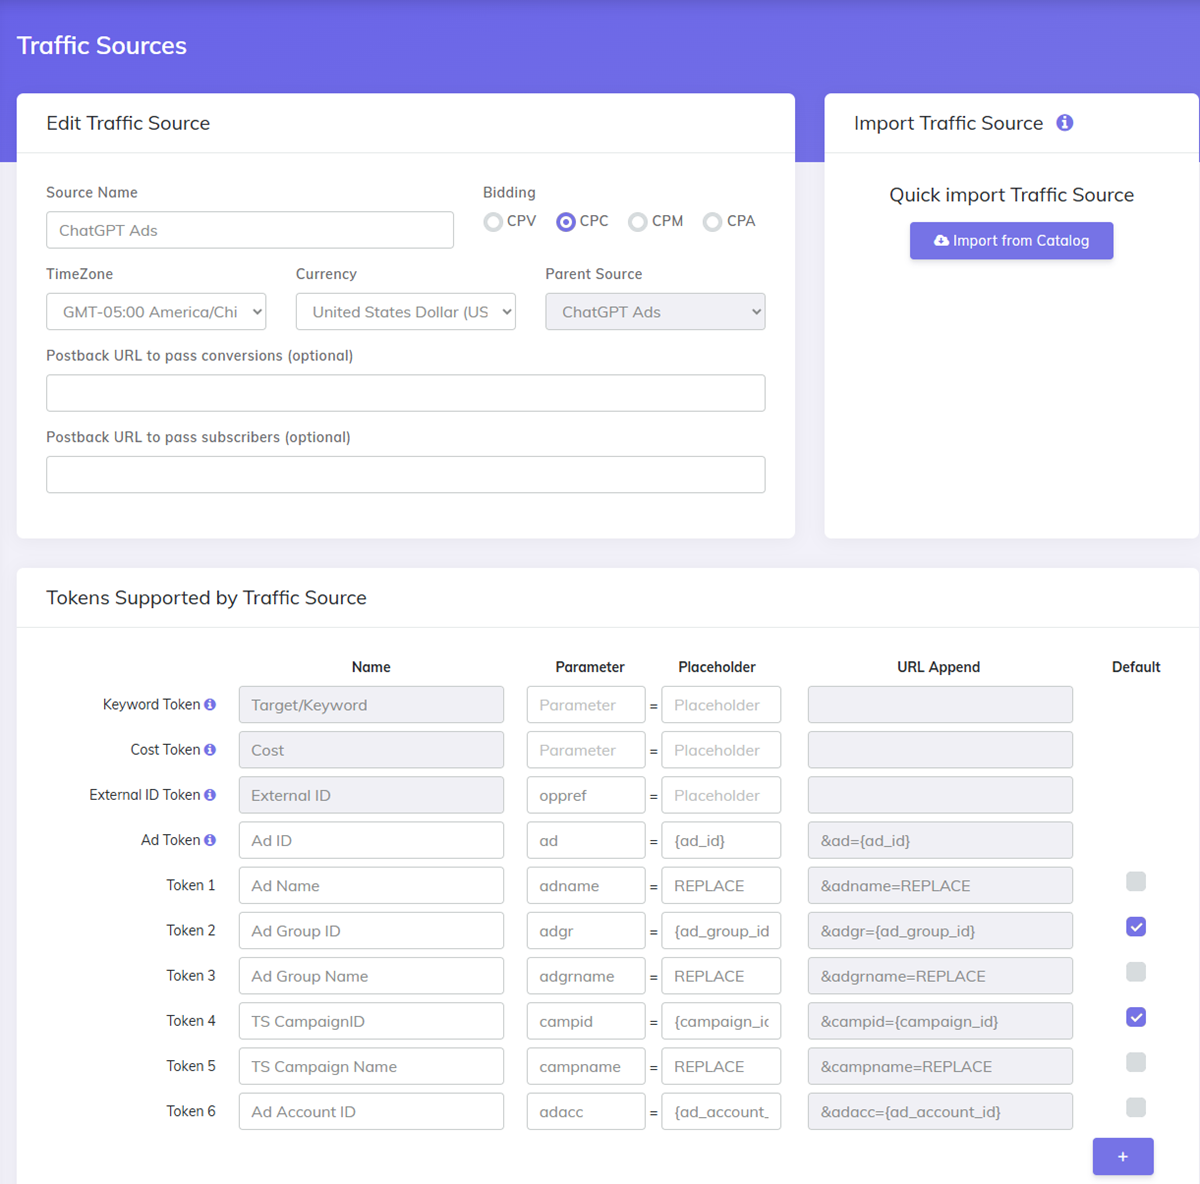Add a new token with the plus button
The width and height of the screenshot is (1200, 1184).
click(1123, 1157)
